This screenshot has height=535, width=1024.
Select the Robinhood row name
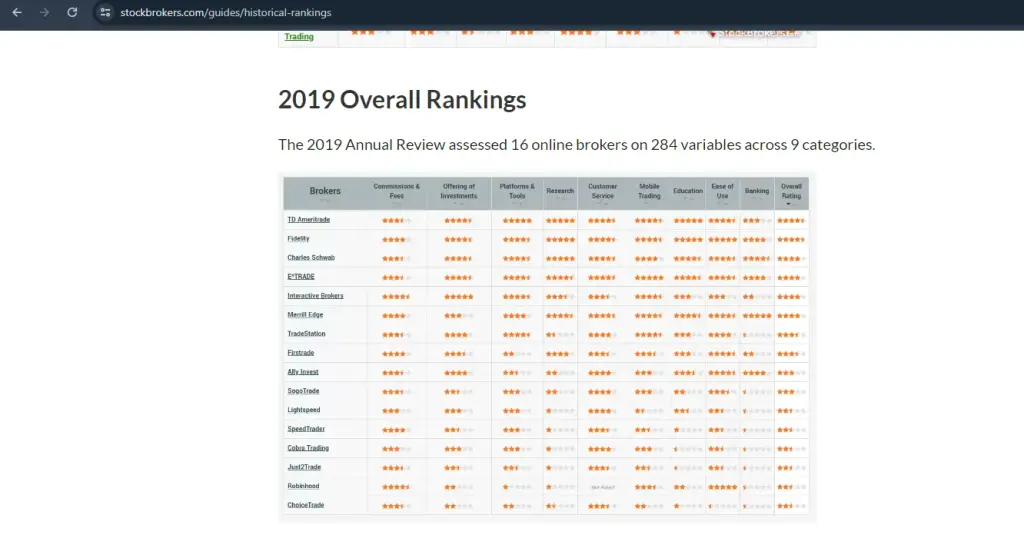pos(303,486)
